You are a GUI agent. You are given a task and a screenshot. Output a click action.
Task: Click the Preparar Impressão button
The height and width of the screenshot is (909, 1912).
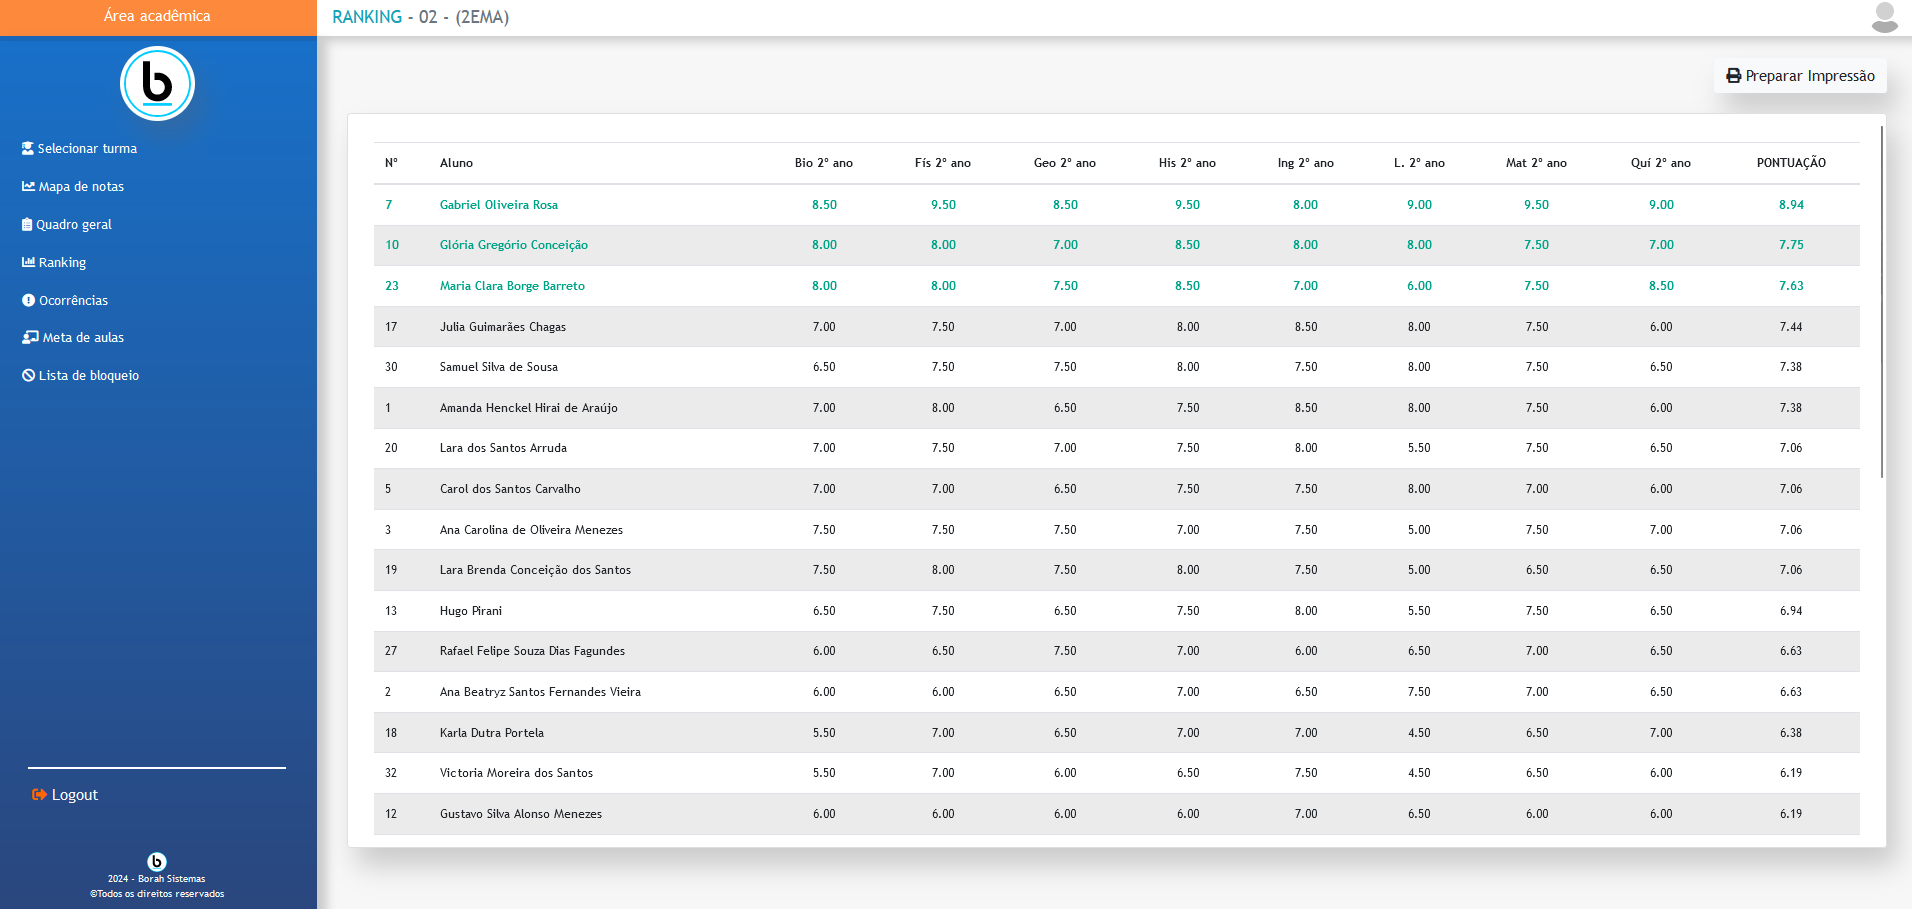1800,76
